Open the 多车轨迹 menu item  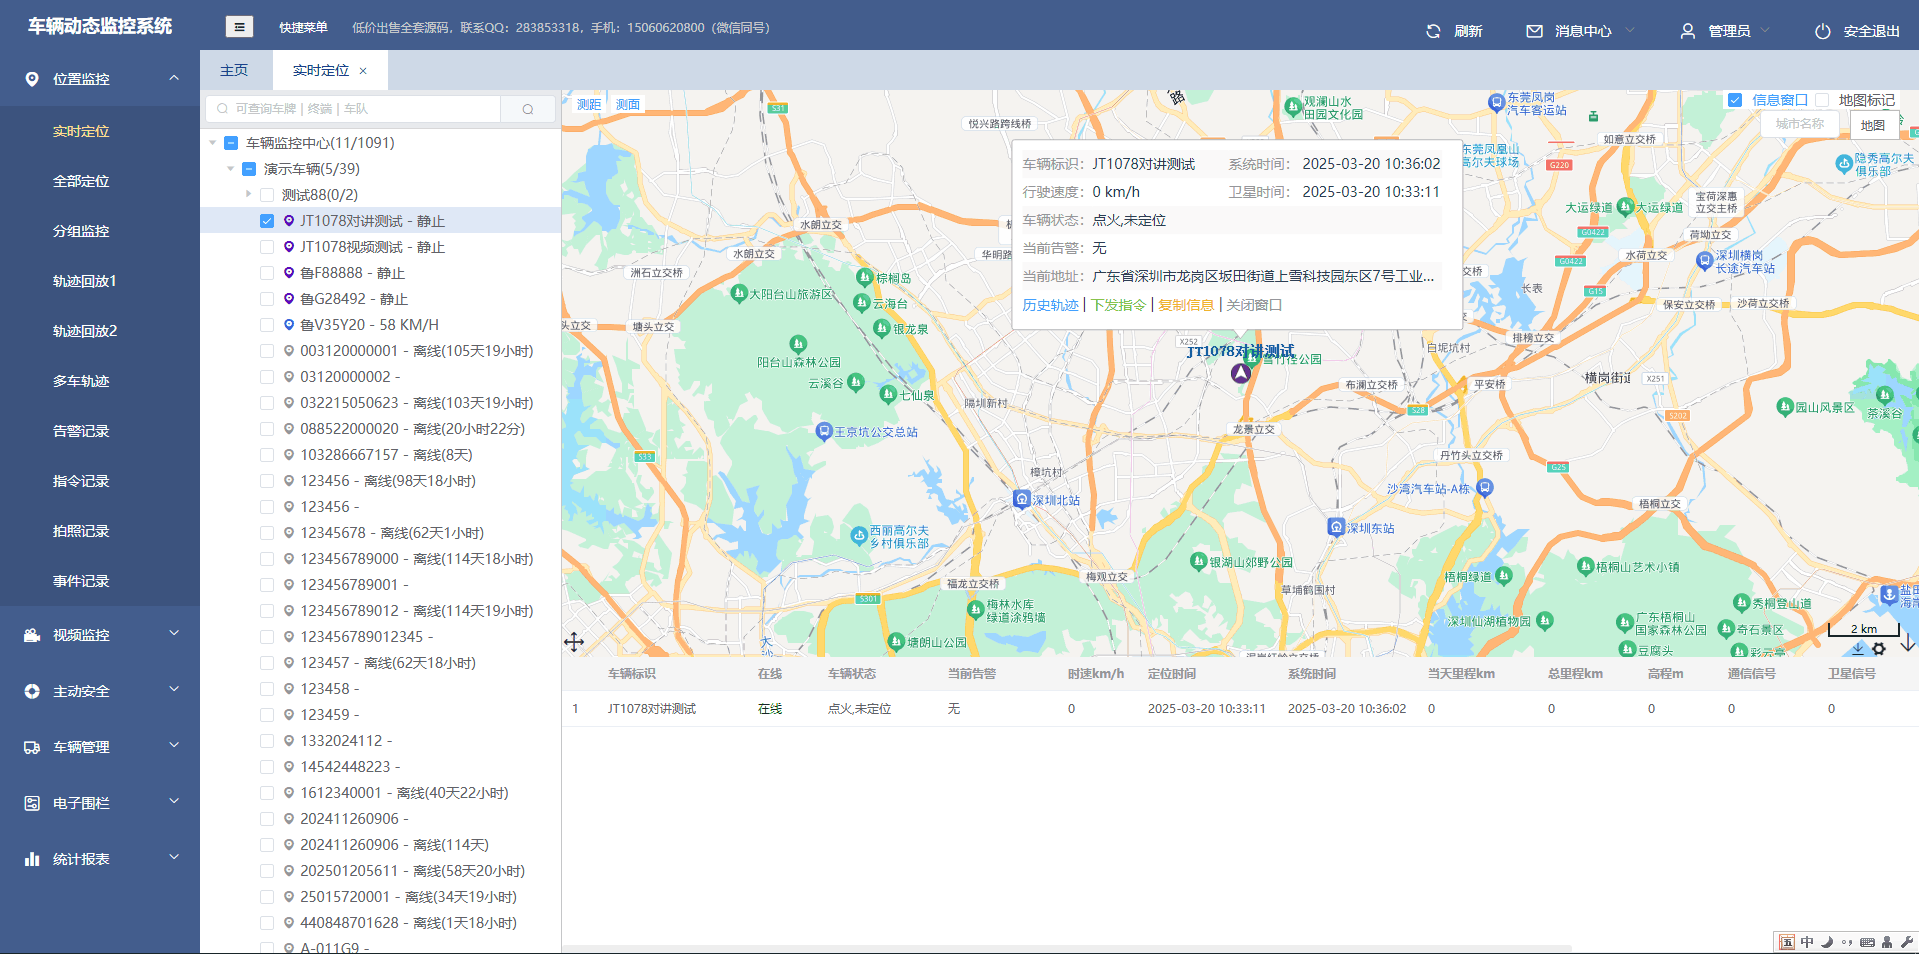click(81, 381)
